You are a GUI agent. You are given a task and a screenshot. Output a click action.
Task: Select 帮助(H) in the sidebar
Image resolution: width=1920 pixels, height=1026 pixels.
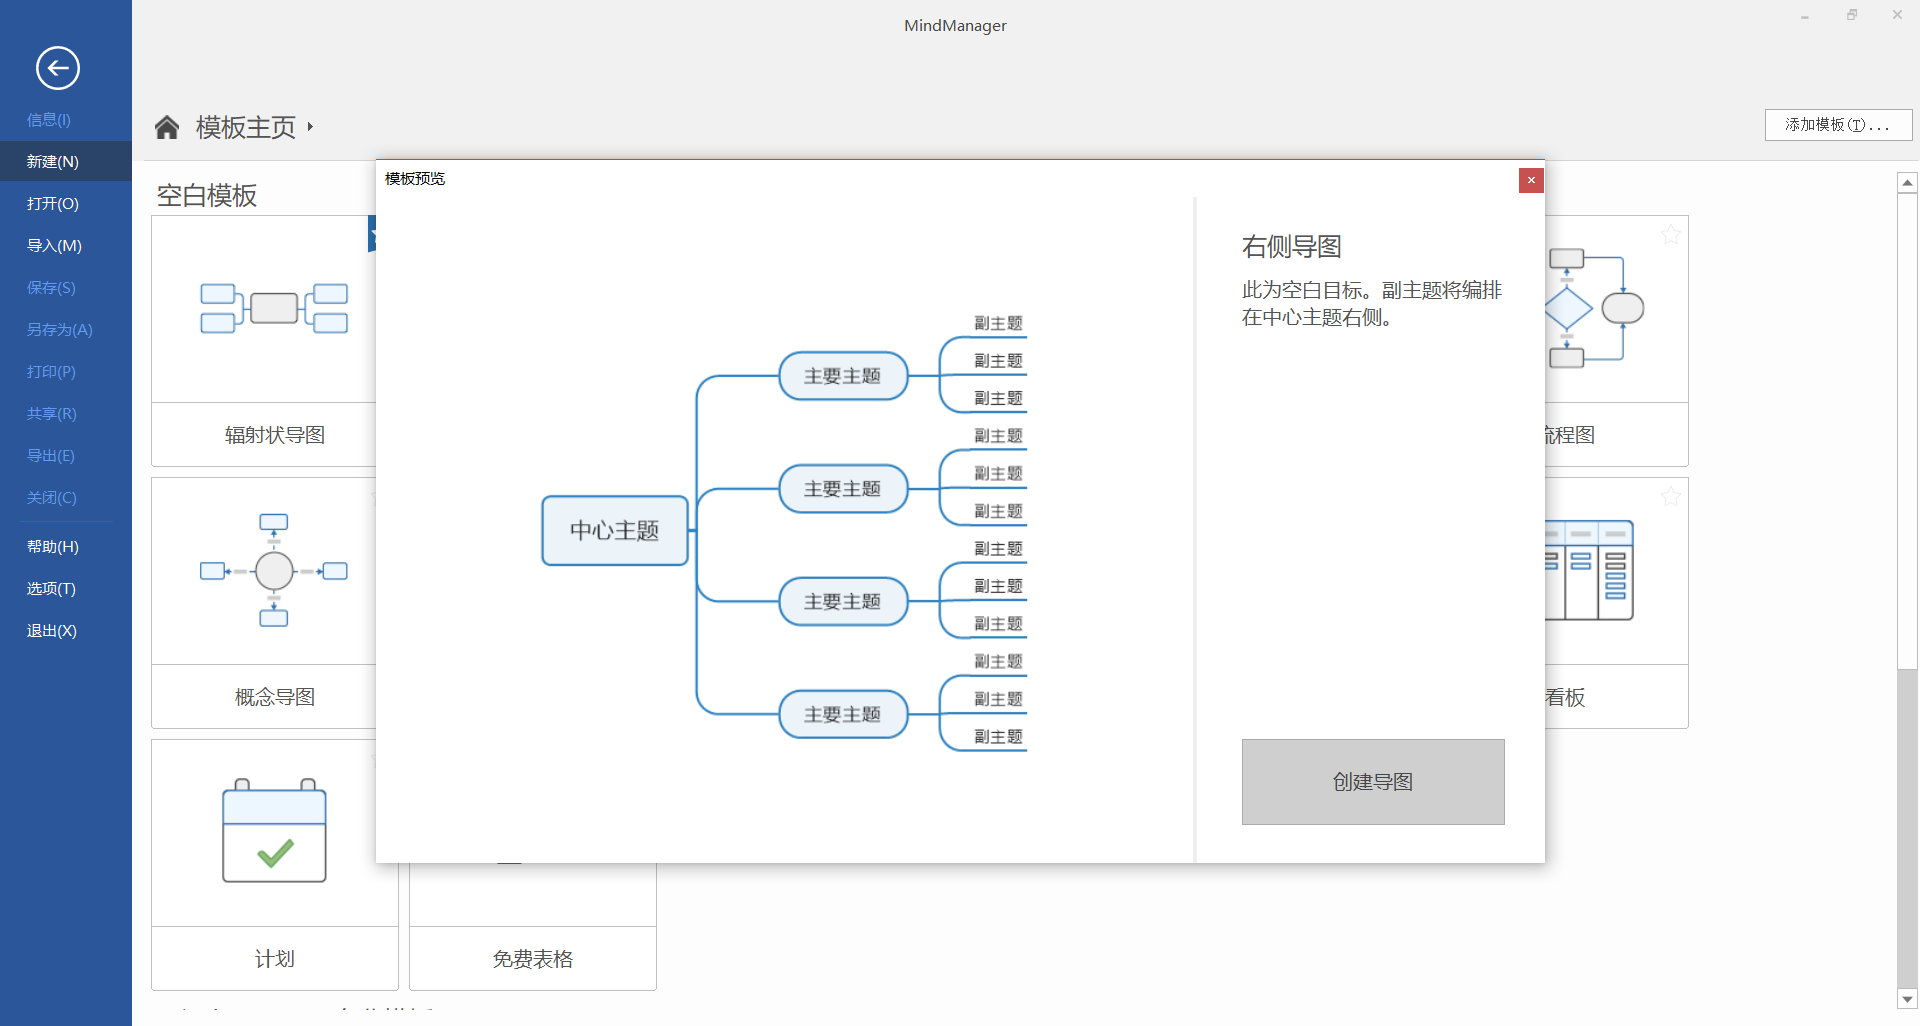tap(52, 546)
